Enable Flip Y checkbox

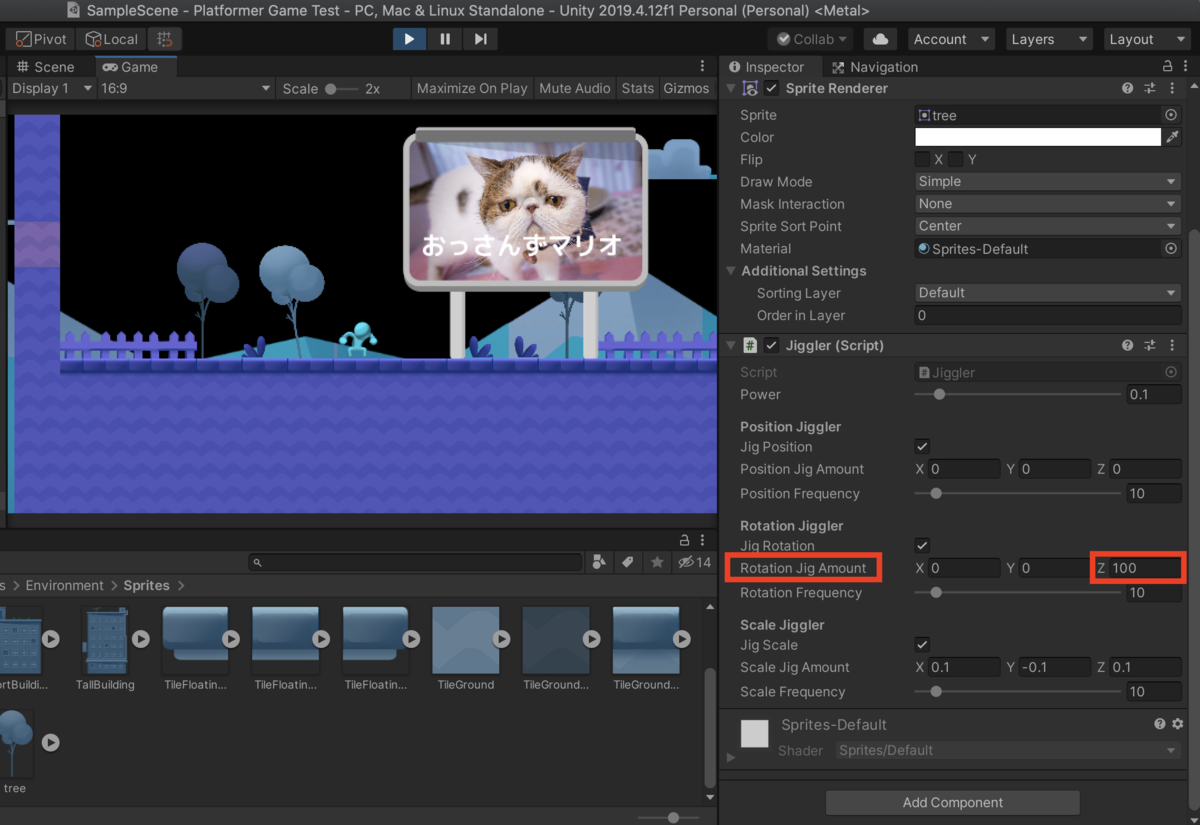[x=956, y=159]
